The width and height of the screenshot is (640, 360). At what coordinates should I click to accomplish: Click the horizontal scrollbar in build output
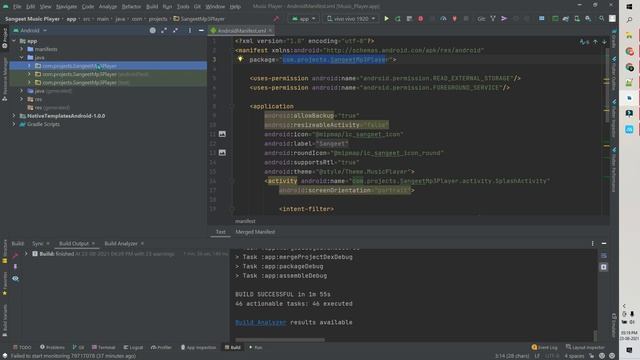280,340
